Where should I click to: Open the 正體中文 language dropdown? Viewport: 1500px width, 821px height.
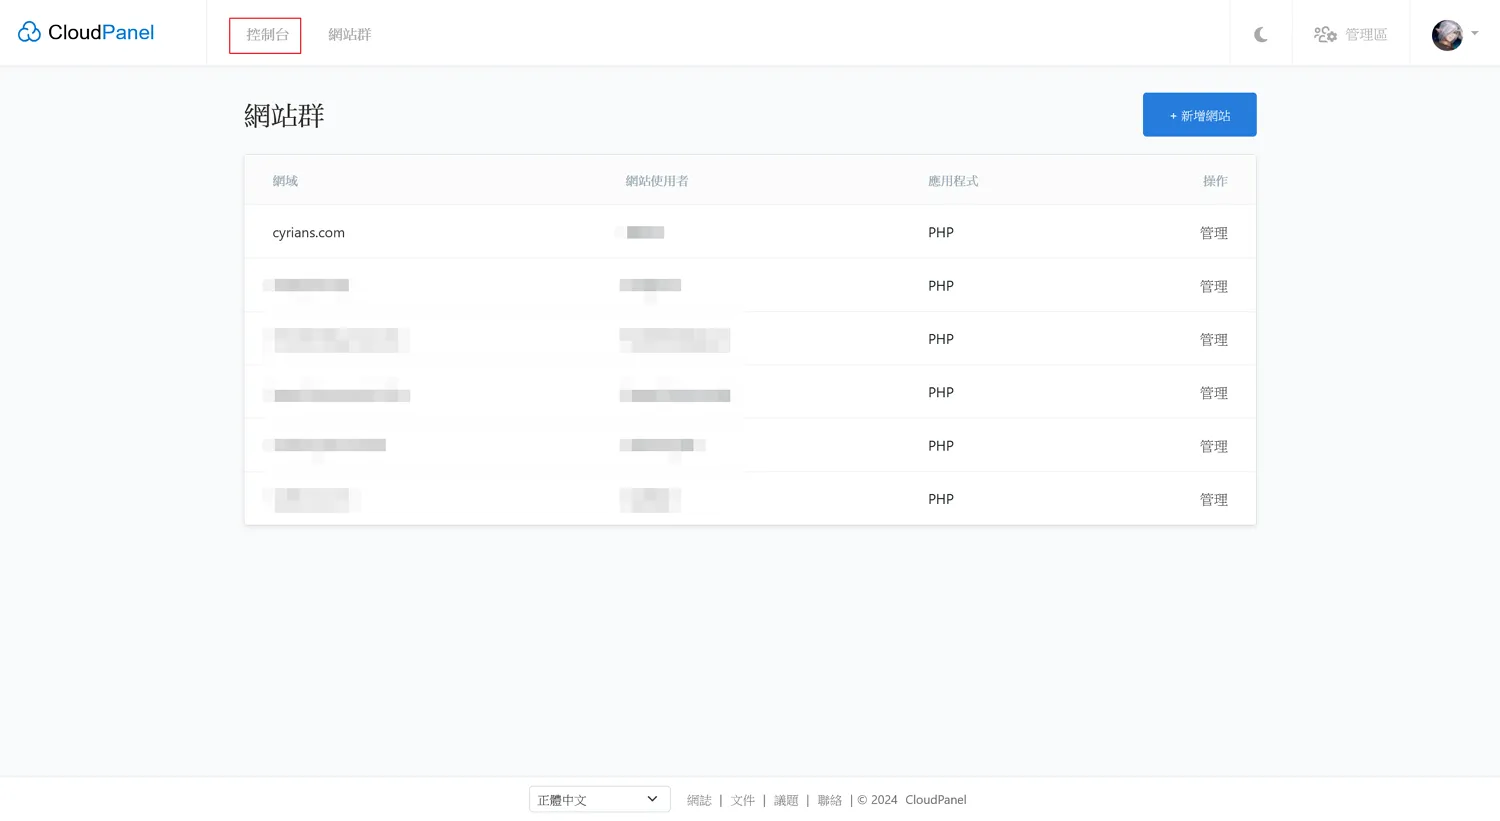pos(598,800)
